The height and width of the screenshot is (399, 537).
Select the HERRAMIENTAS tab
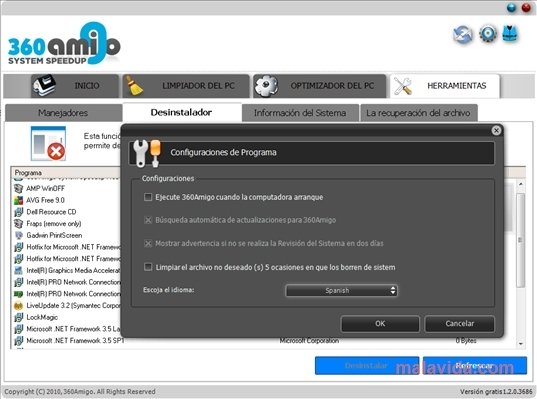click(x=445, y=86)
